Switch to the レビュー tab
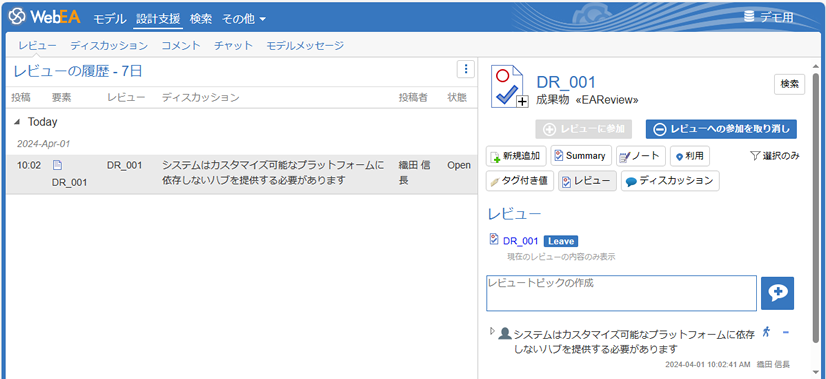This screenshot has width=826, height=379. (x=37, y=46)
